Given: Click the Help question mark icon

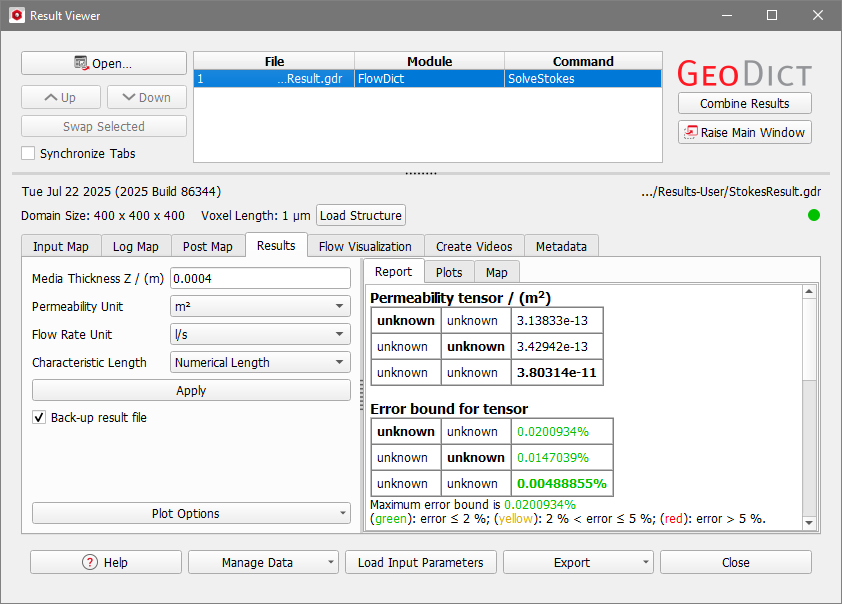Looking at the screenshot, I should (90, 562).
